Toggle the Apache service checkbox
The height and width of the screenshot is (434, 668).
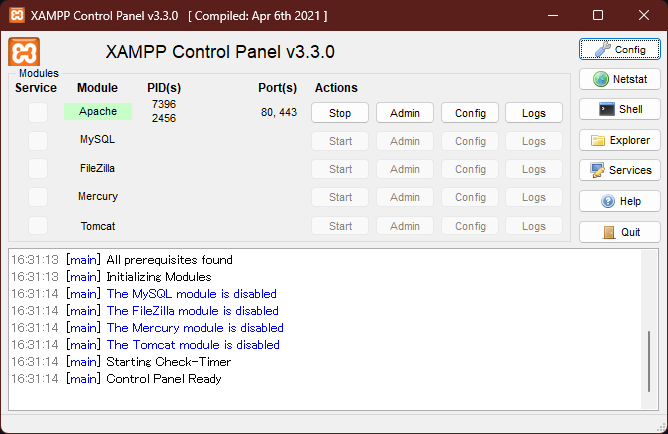pos(38,112)
